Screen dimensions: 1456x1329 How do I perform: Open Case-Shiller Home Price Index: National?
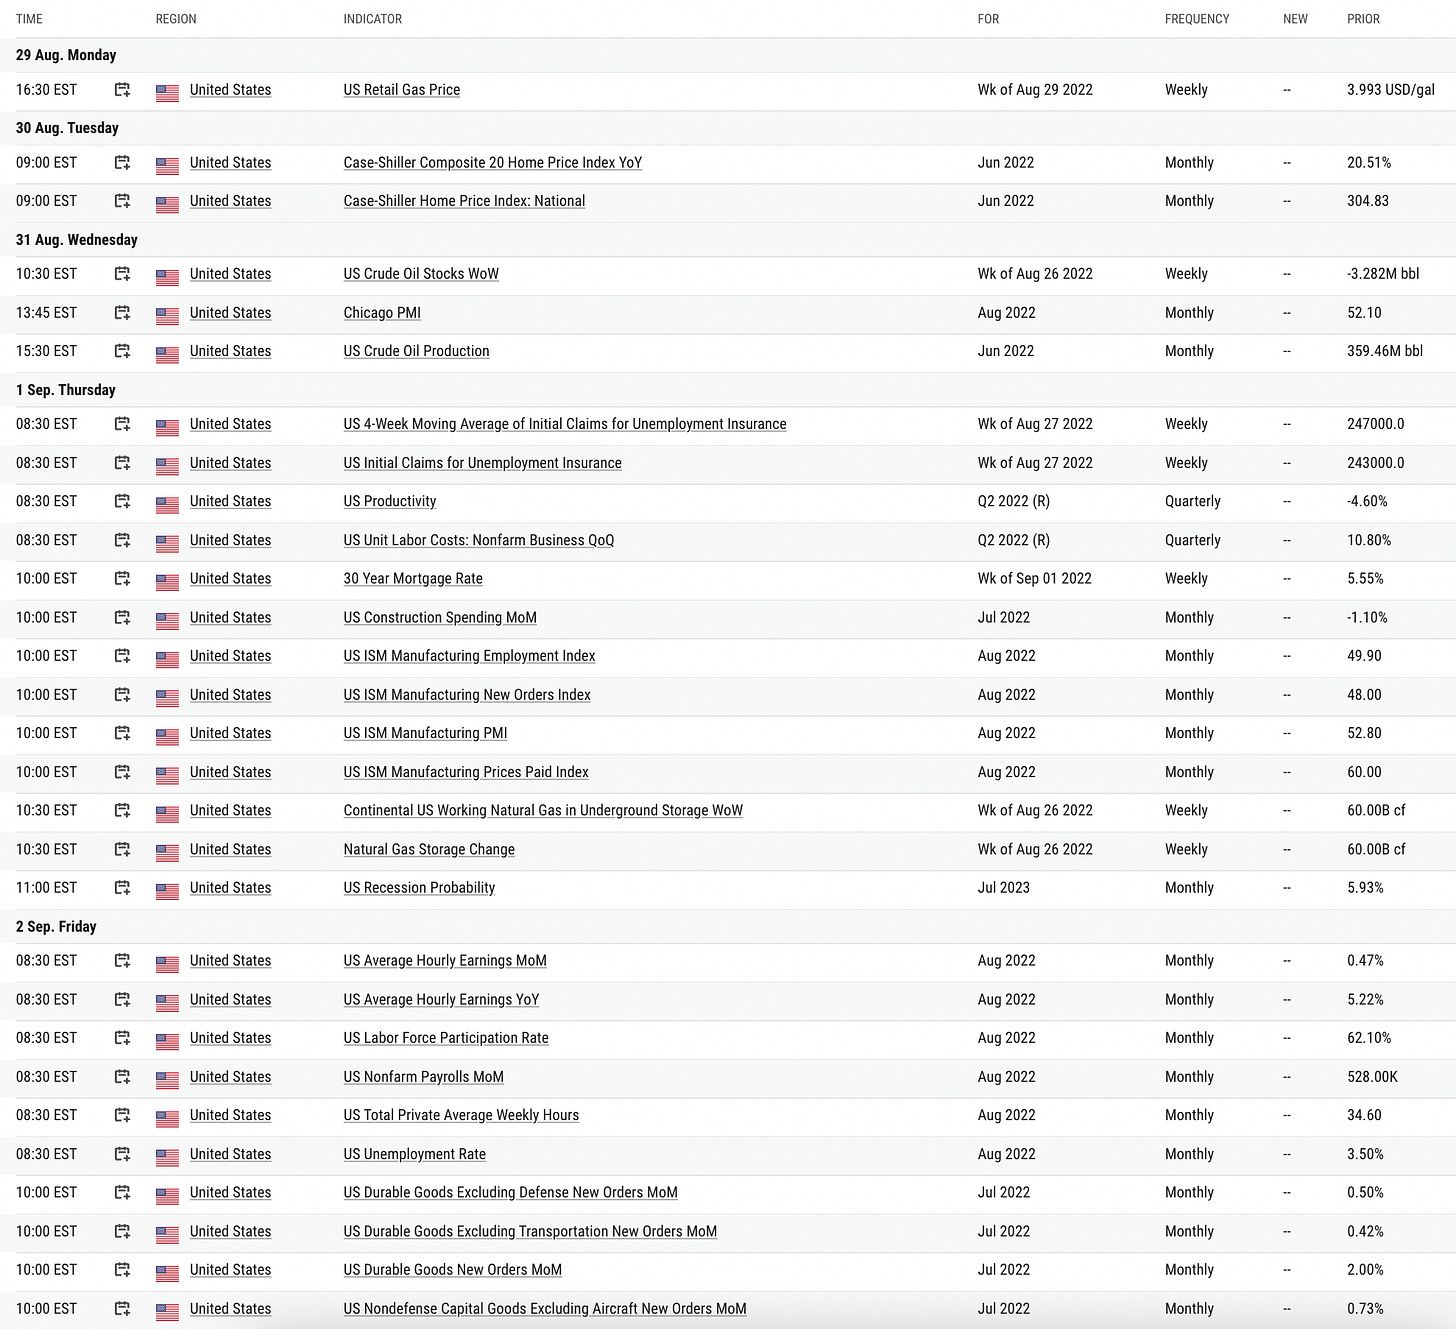point(464,201)
